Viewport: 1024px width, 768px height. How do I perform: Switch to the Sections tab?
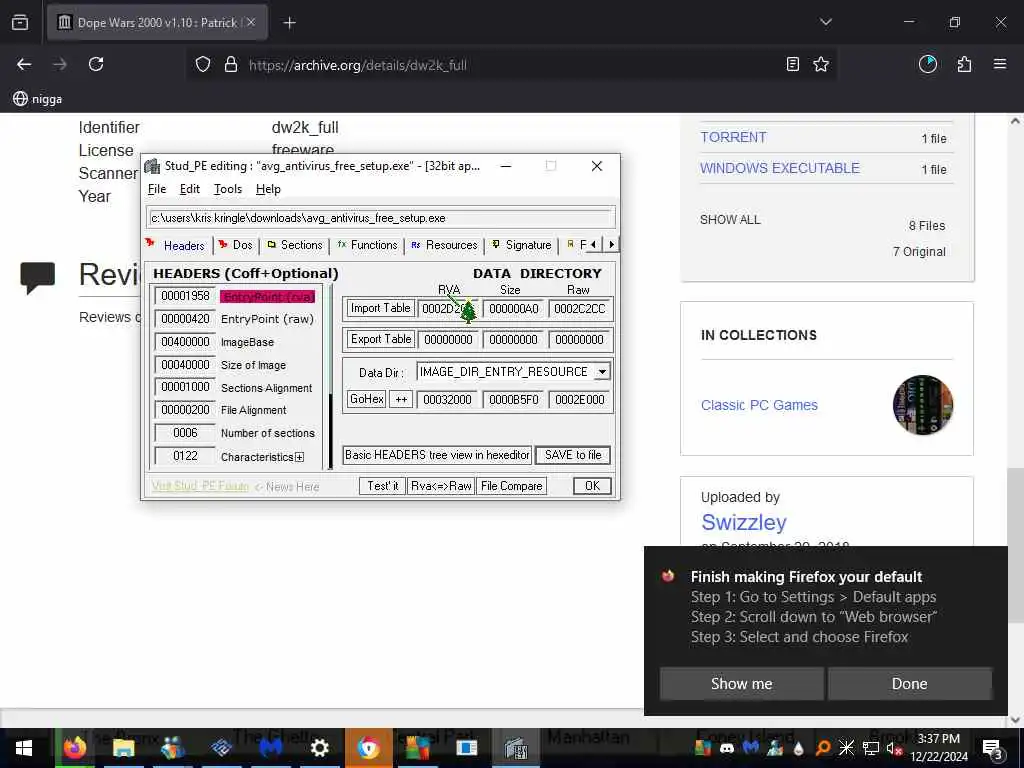coord(295,245)
